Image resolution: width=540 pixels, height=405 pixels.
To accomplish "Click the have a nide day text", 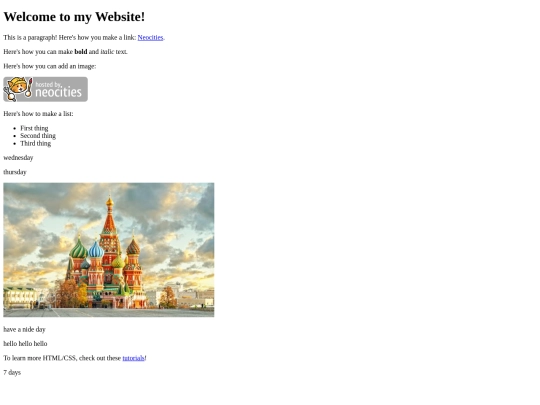I will [24, 330].
